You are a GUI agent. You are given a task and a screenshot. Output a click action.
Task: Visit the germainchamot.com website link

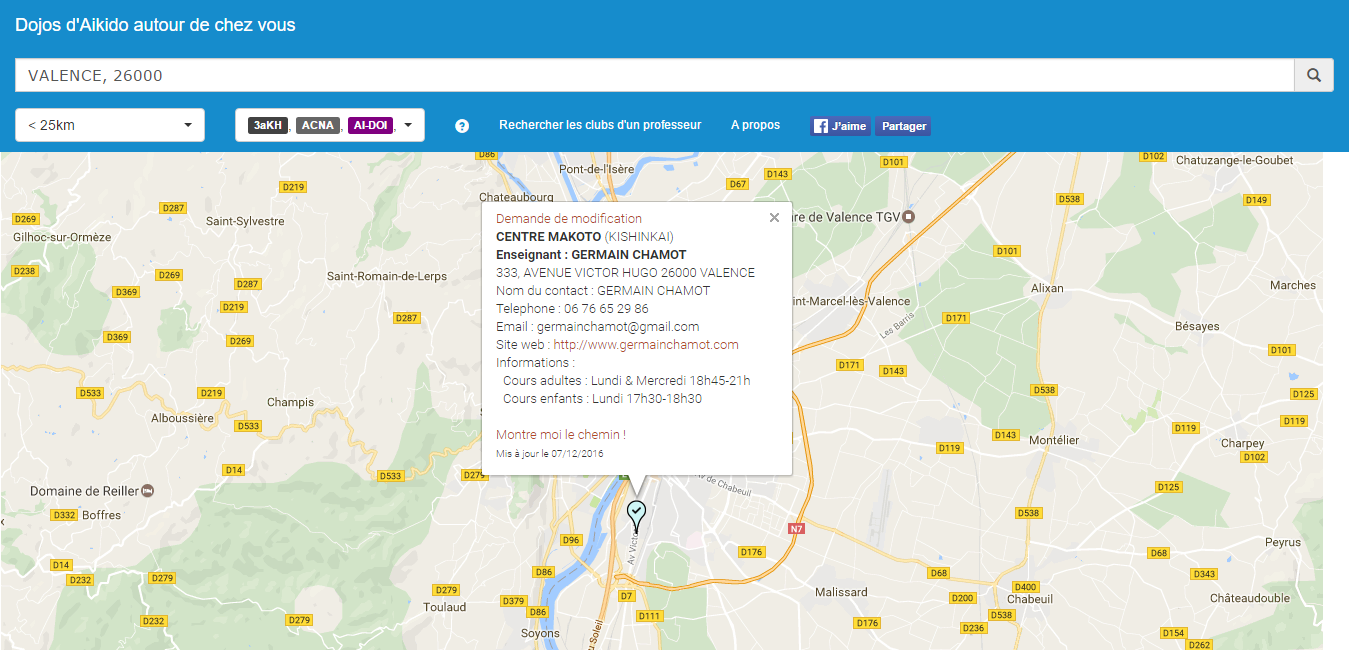(x=646, y=344)
